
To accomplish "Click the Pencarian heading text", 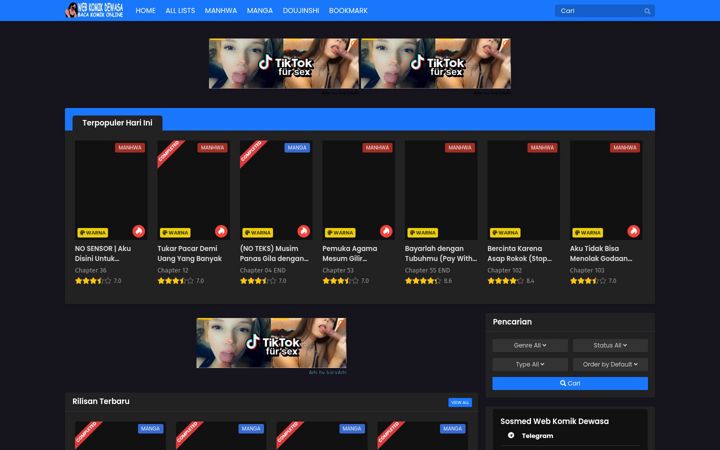I will click(512, 322).
